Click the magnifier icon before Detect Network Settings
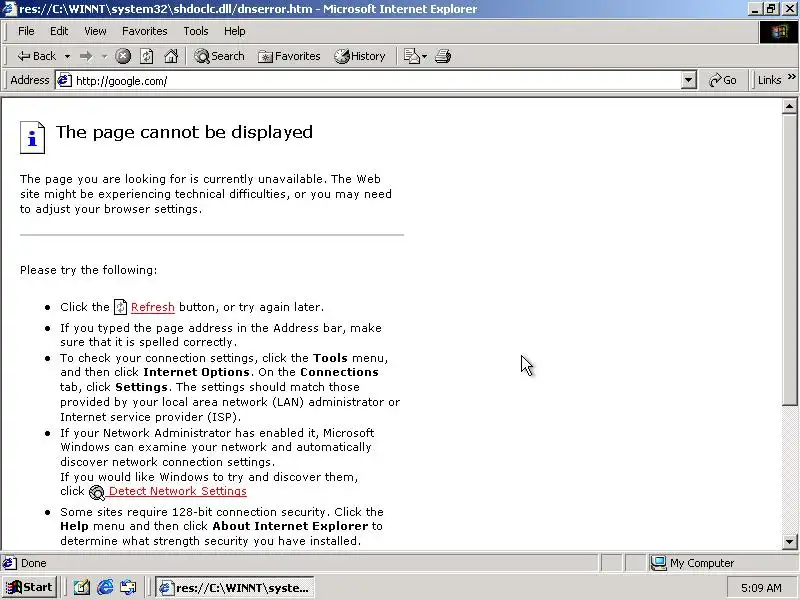 97,492
